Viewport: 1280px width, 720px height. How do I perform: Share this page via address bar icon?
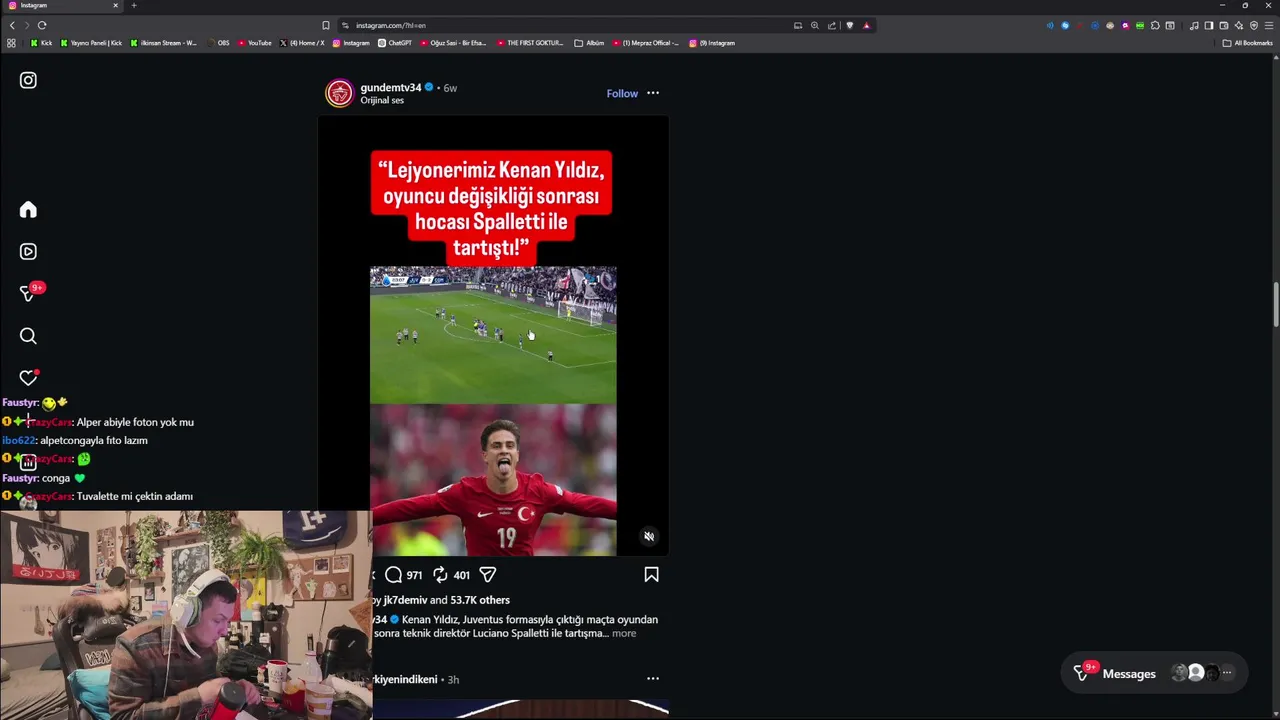tap(831, 25)
